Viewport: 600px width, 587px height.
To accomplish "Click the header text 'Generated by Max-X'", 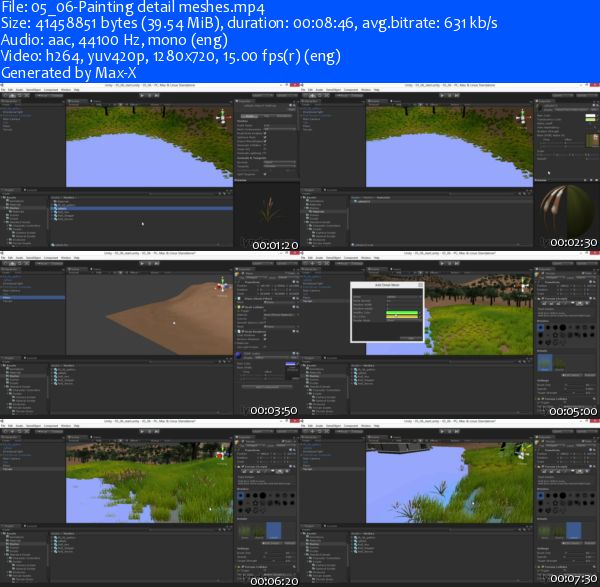I will coord(69,73).
